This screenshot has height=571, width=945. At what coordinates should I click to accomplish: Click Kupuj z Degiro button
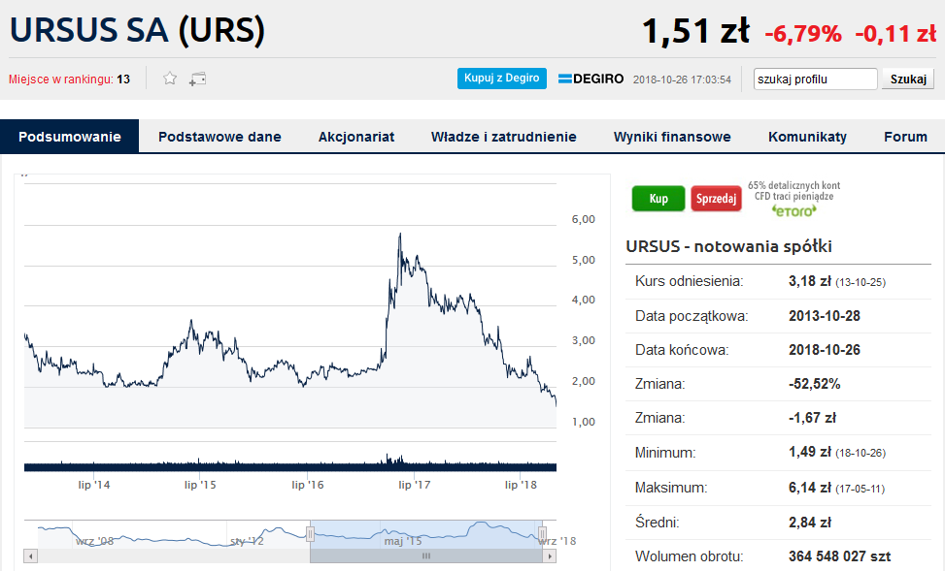[x=501, y=78]
